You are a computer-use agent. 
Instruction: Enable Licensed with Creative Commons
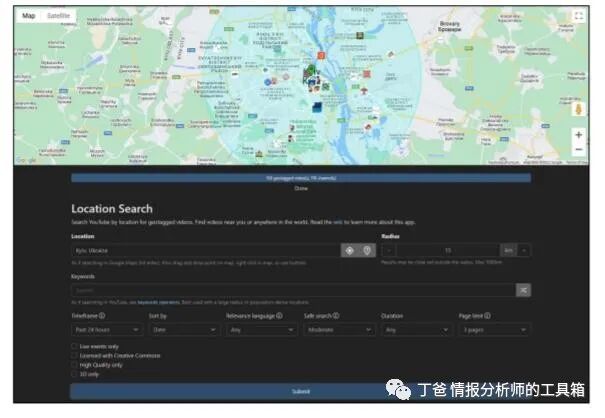click(74, 355)
